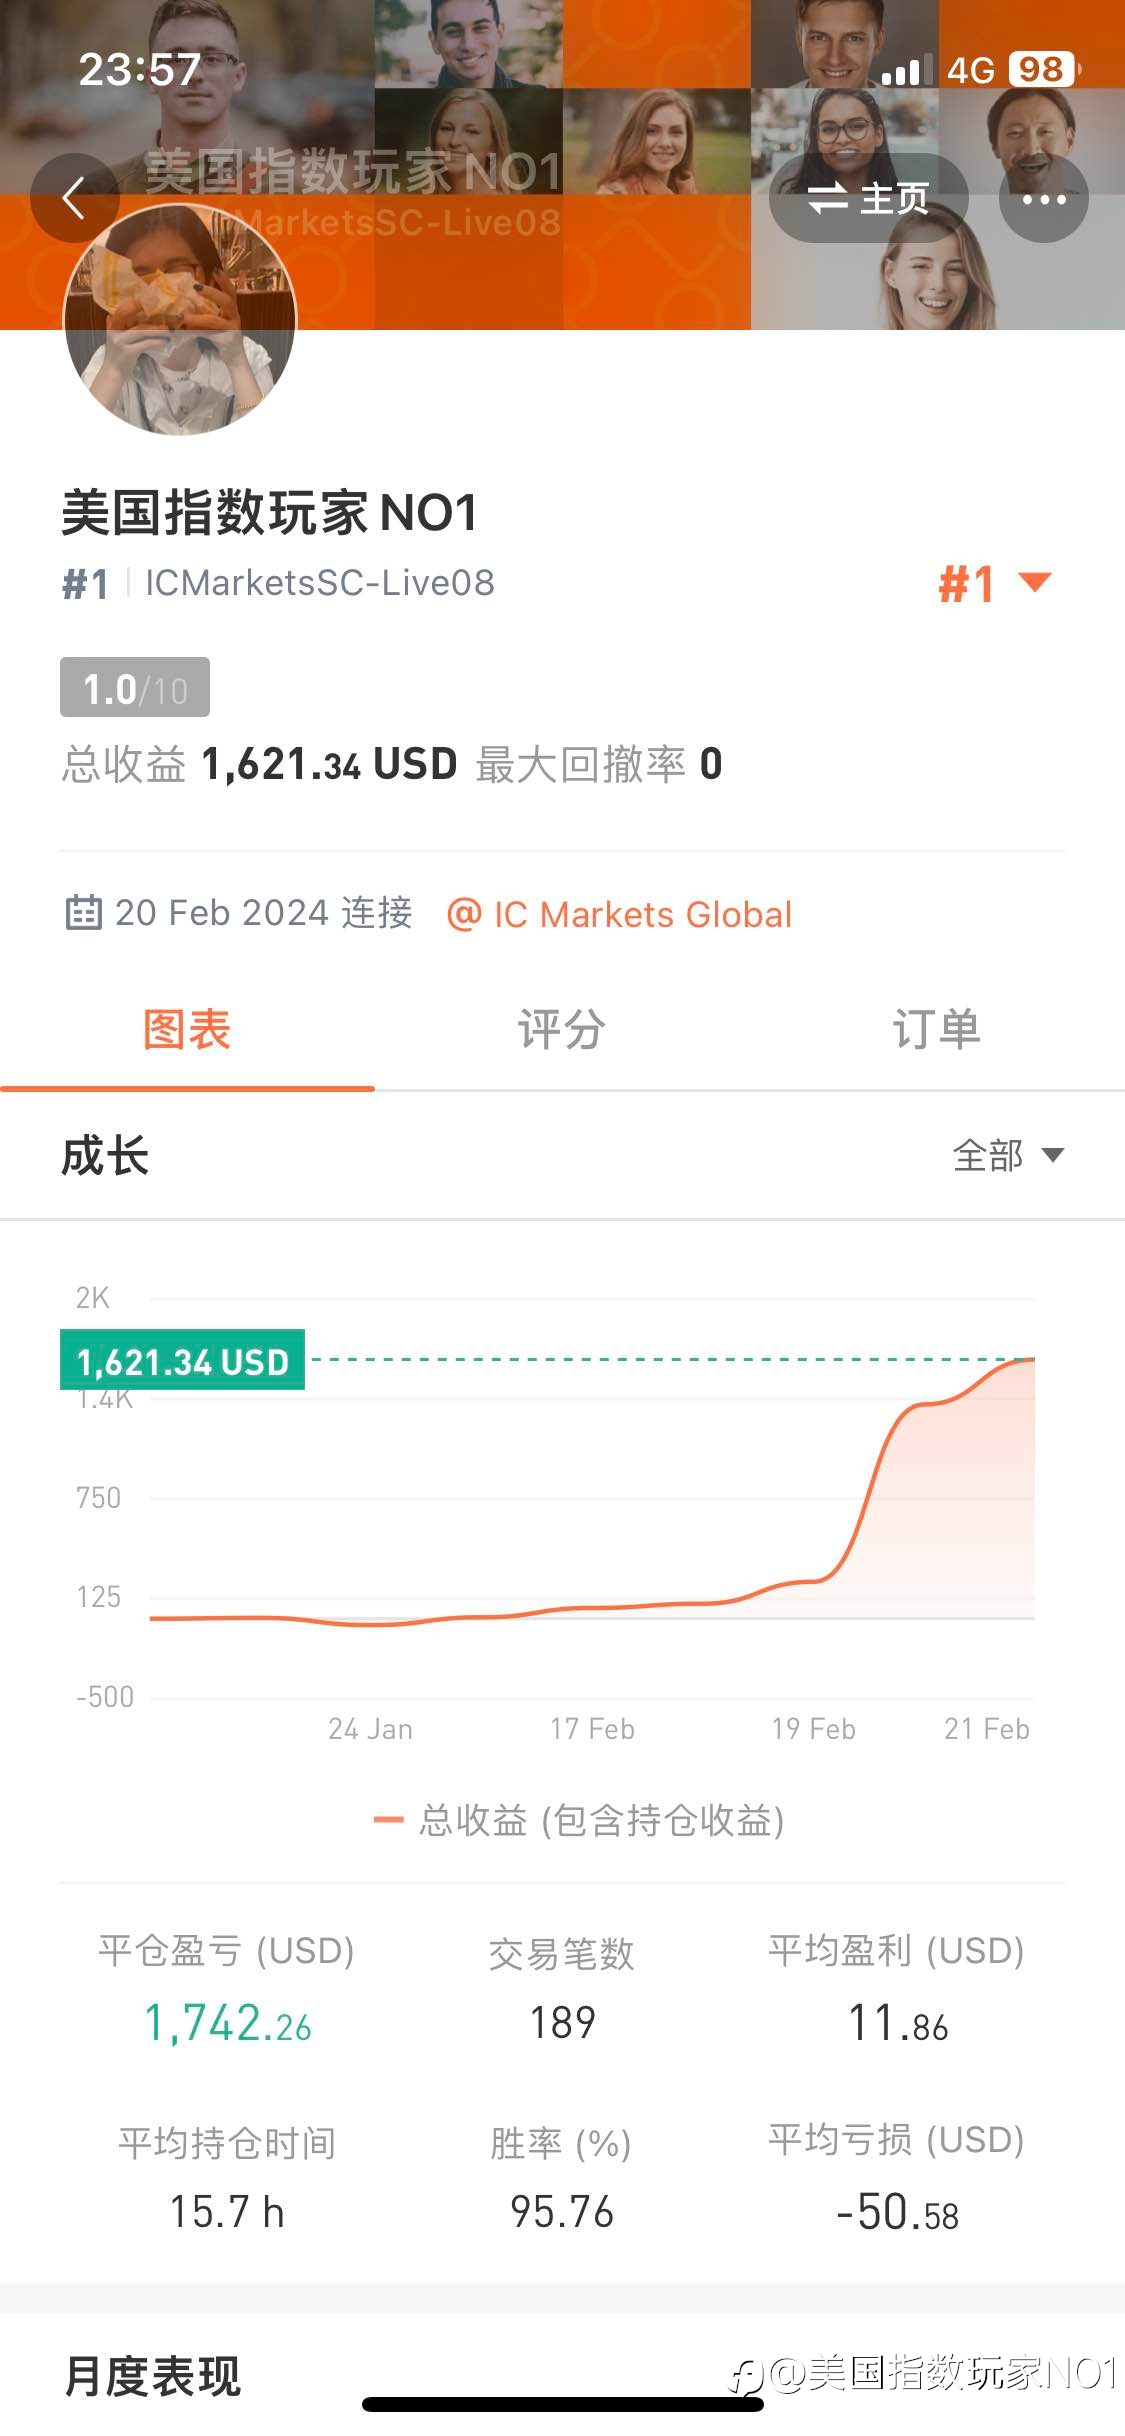Toggle the 总收益 legend series line
The image size is (1125, 2436).
point(578,1820)
